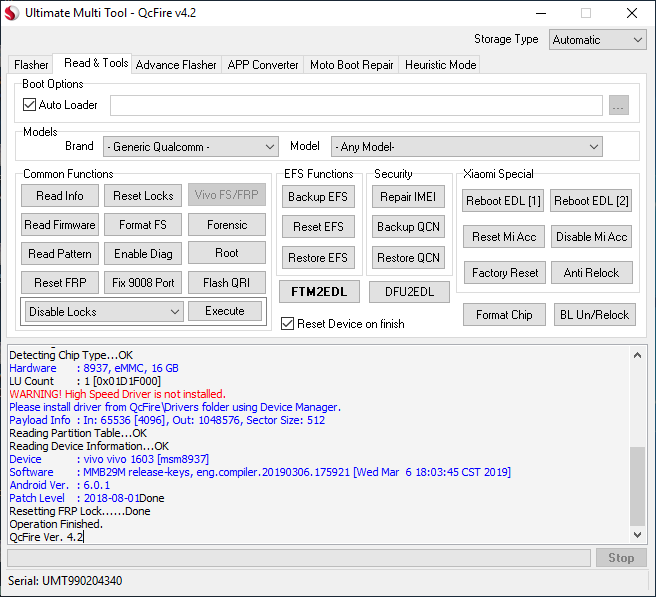Click the Reset EFS button
The width and height of the screenshot is (656, 597).
(x=318, y=227)
